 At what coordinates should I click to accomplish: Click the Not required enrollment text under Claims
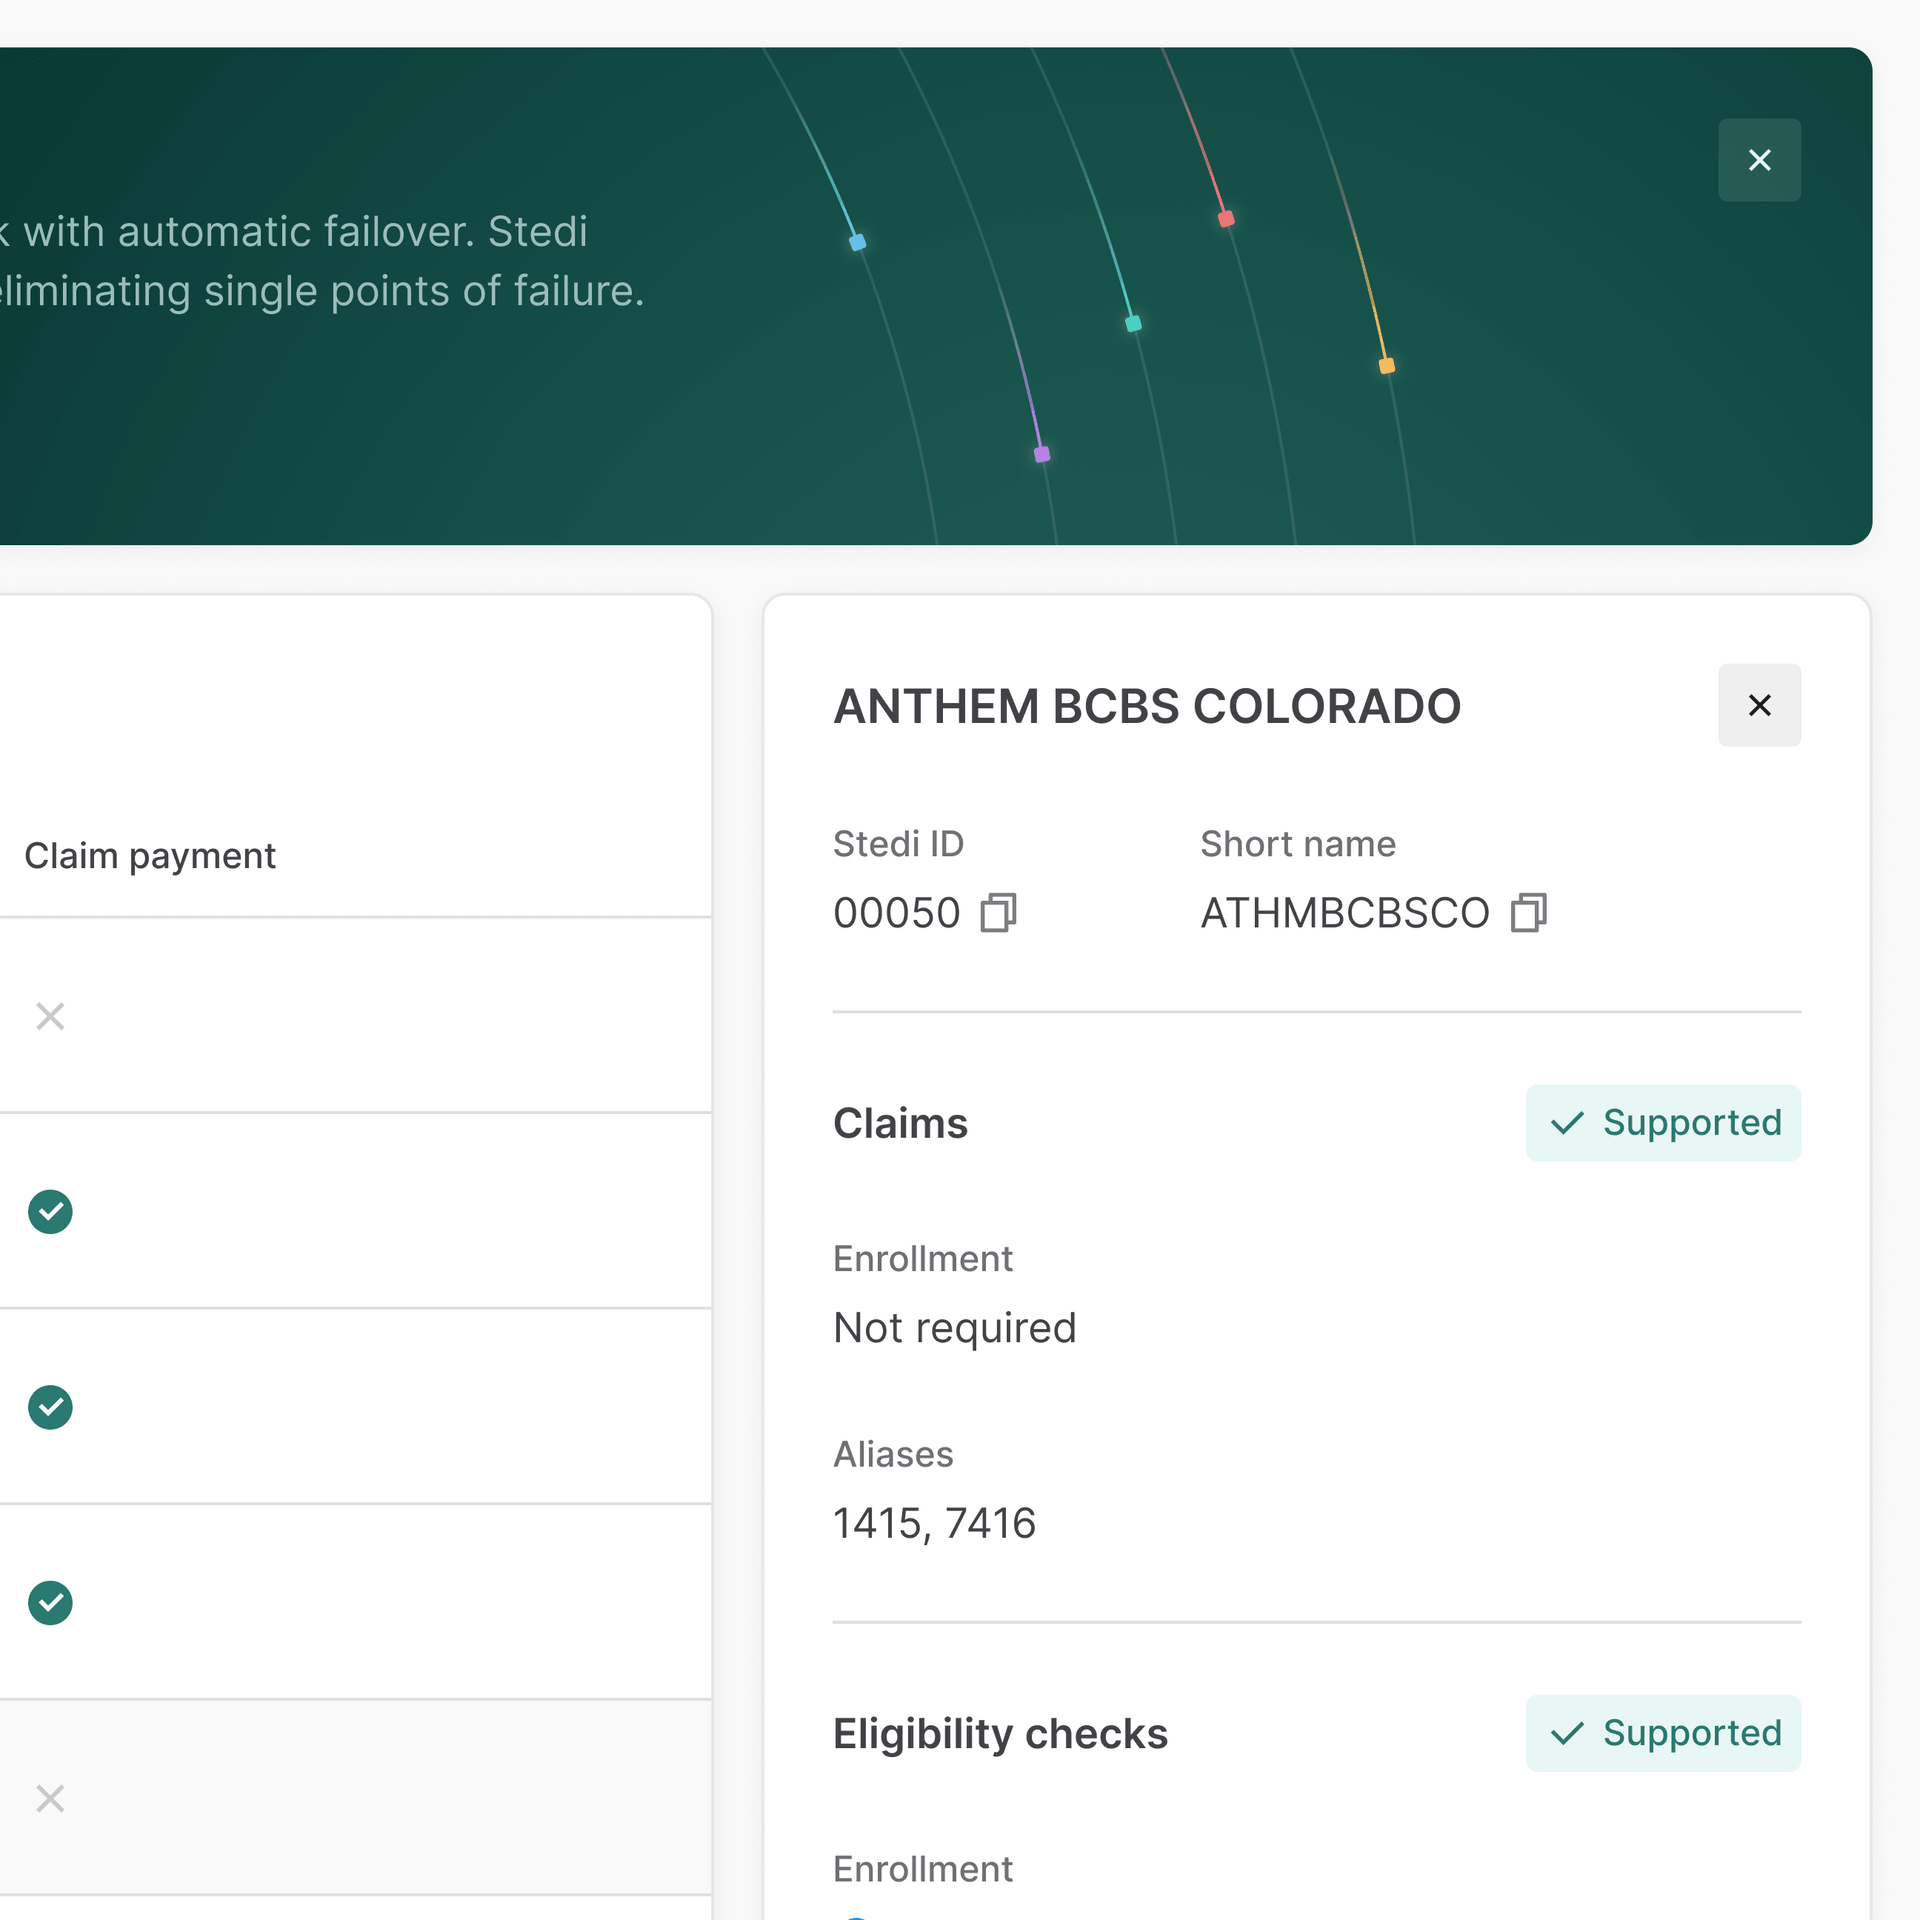point(954,1327)
